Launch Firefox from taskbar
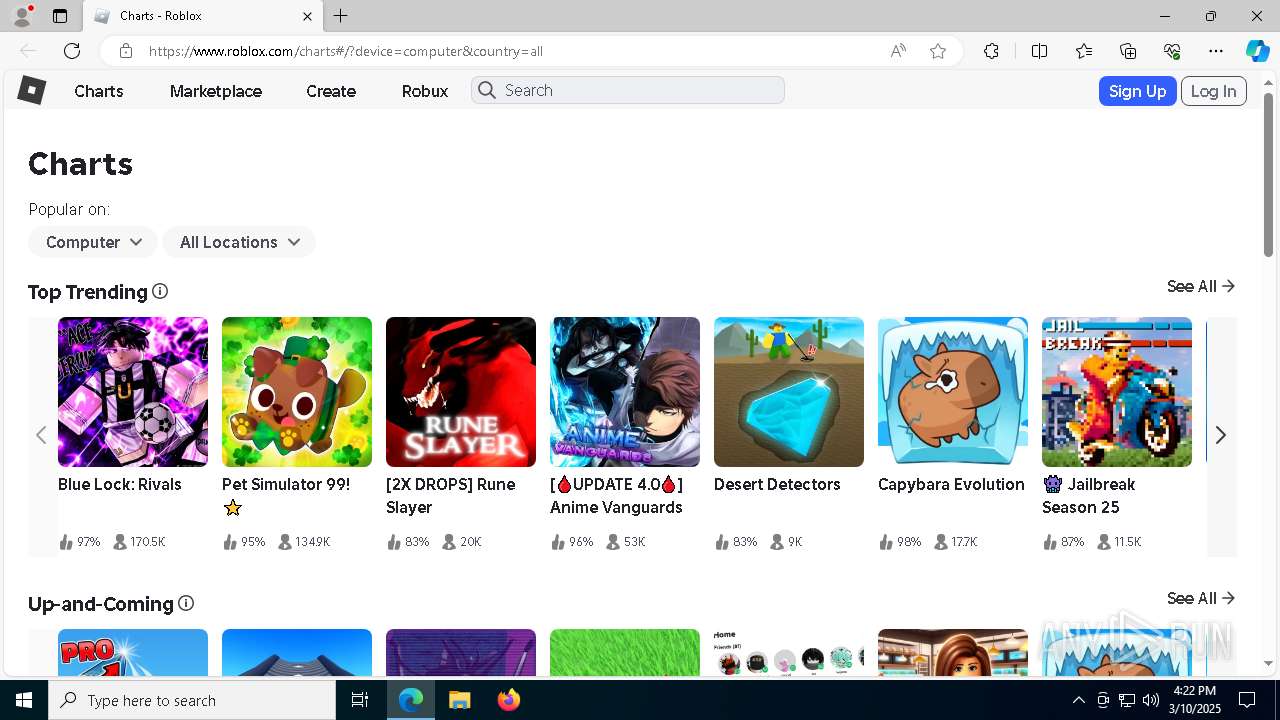 (x=508, y=700)
